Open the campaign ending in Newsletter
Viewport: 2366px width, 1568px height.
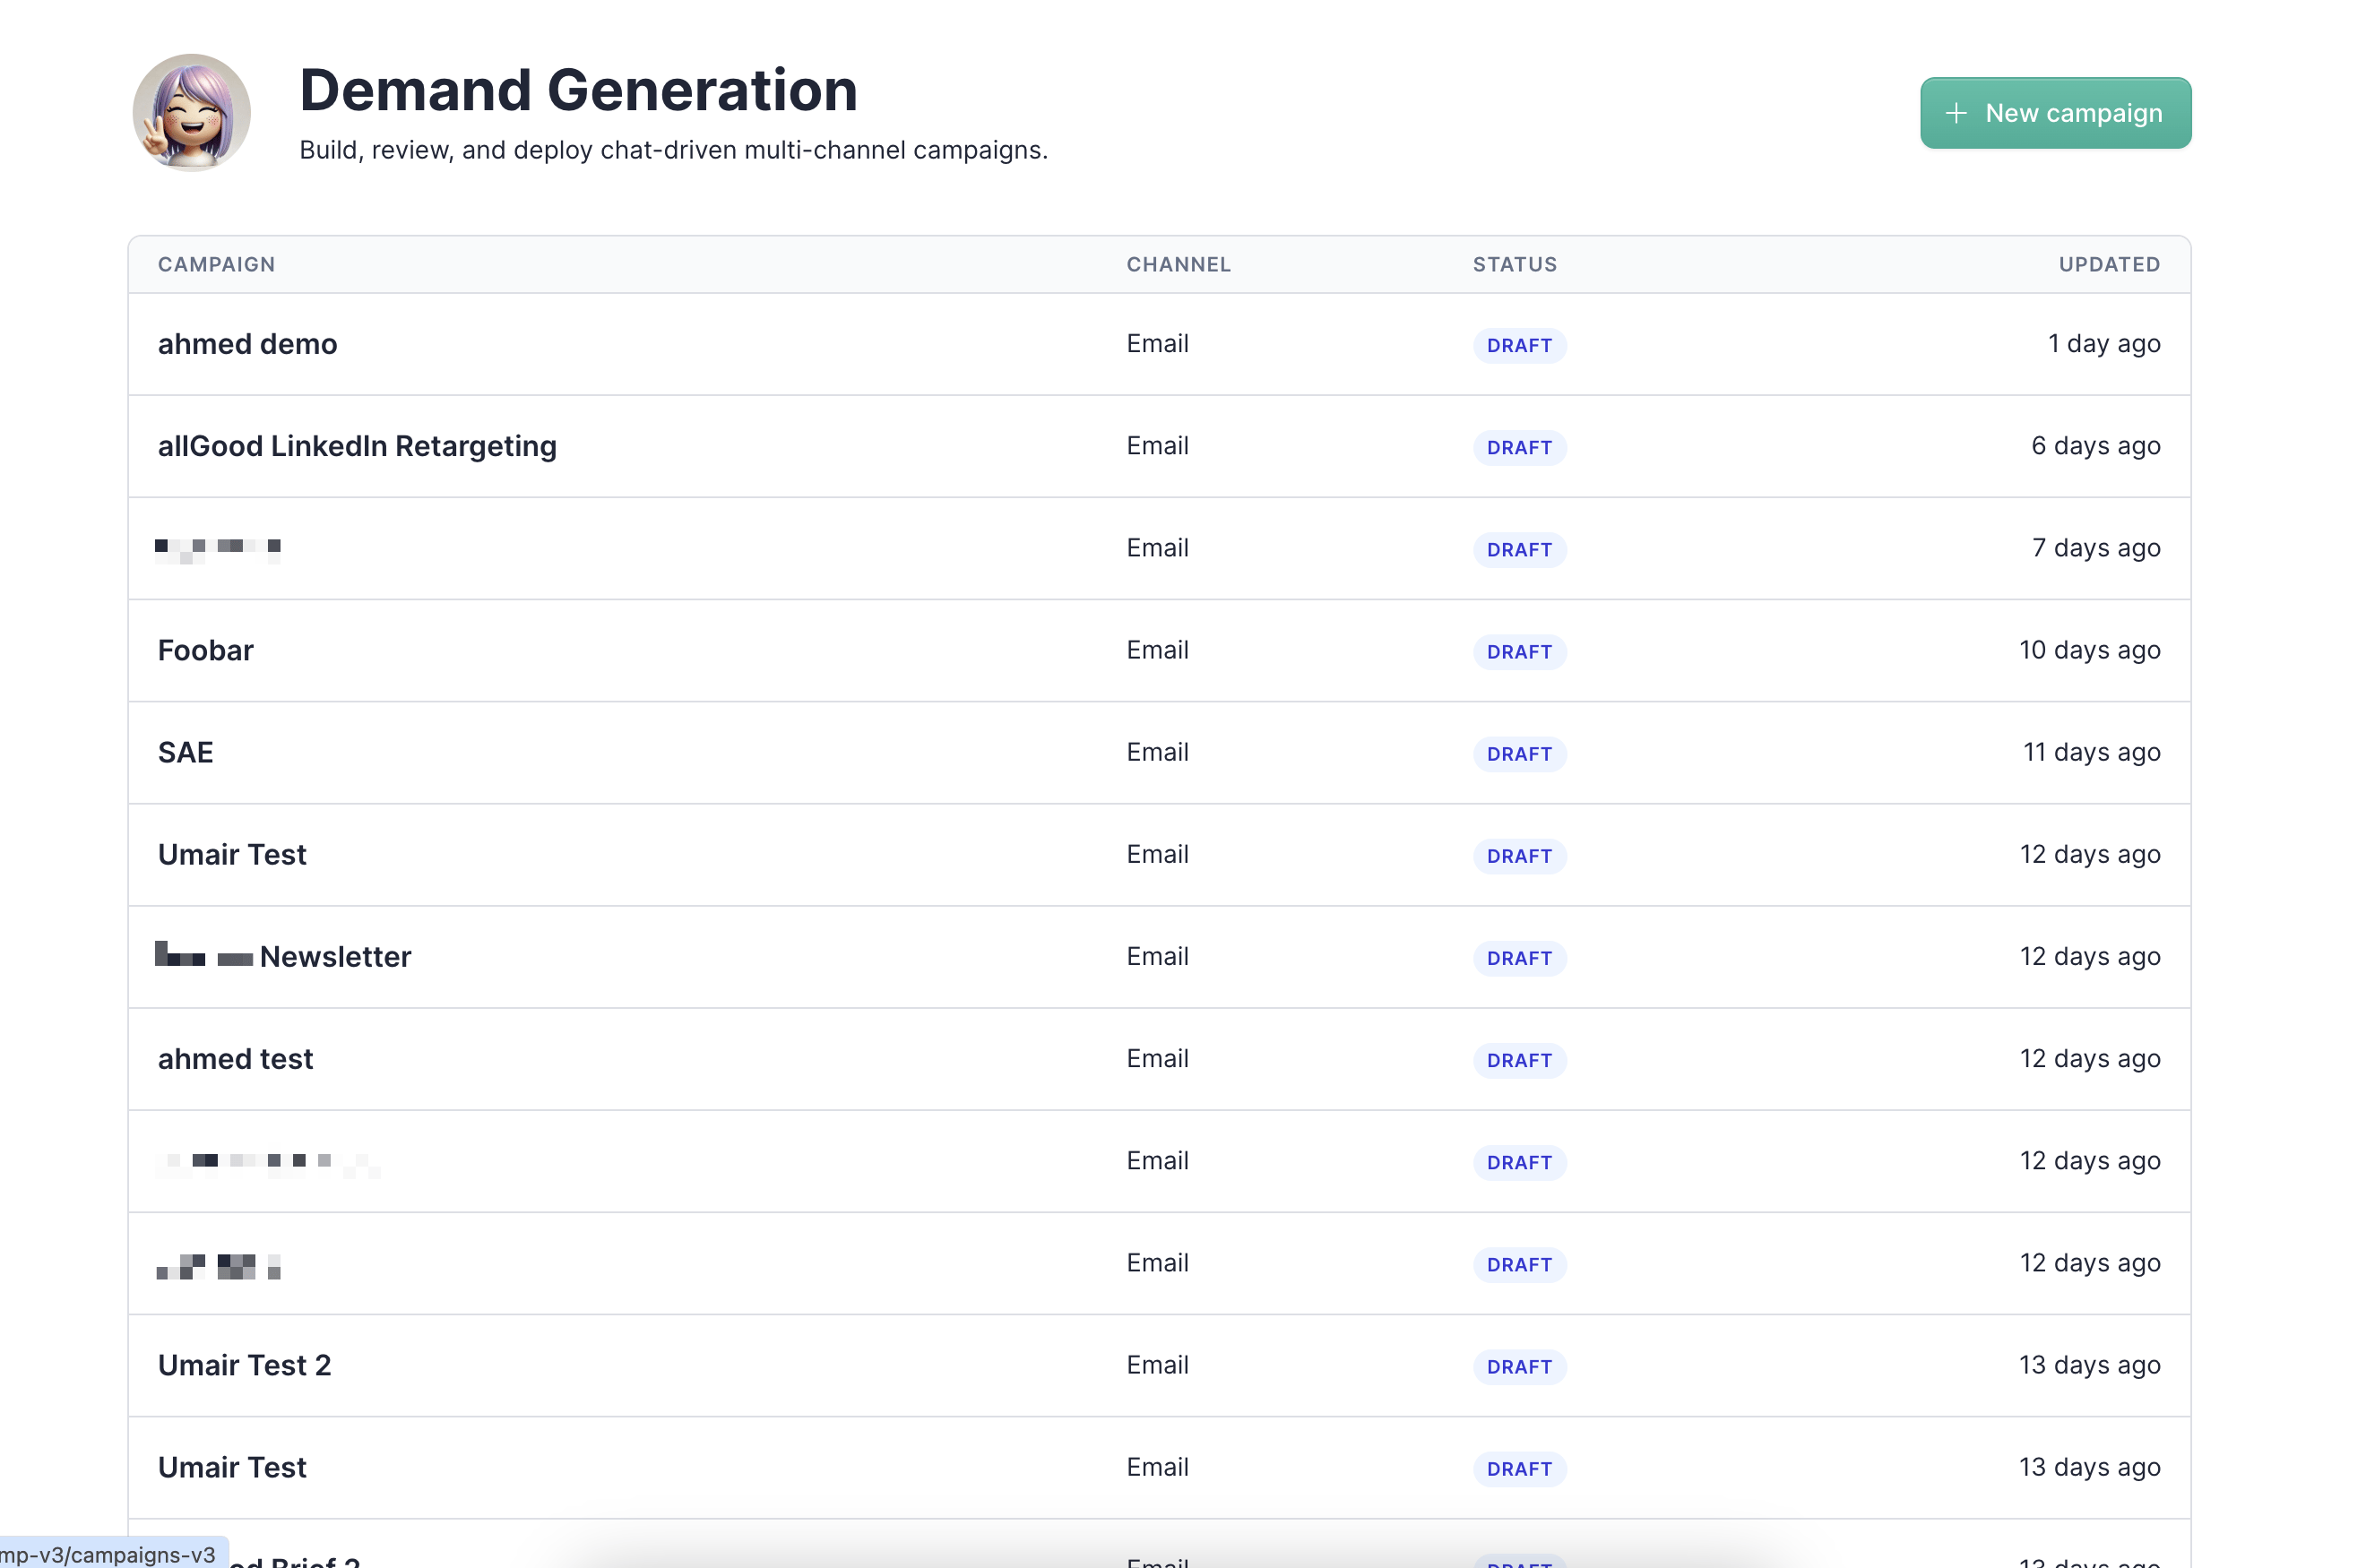coord(284,957)
